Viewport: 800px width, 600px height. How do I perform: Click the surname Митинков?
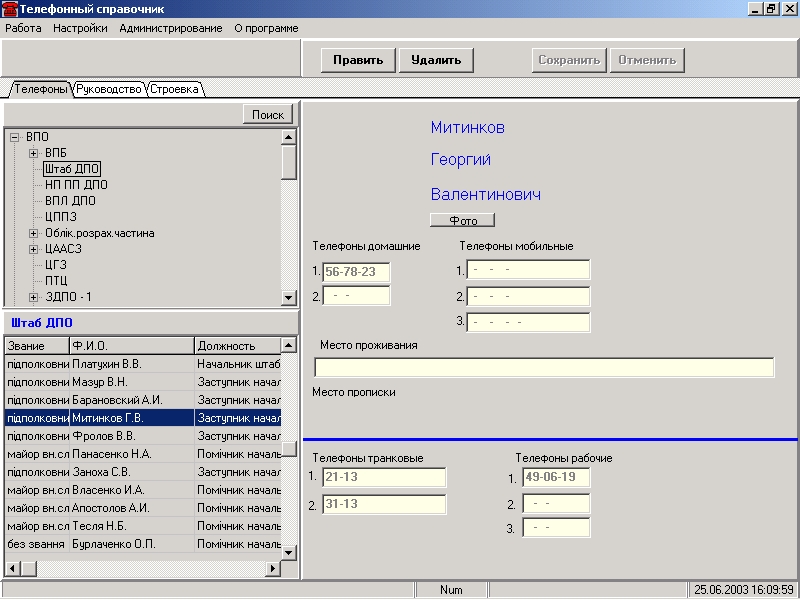pyautogui.click(x=467, y=127)
